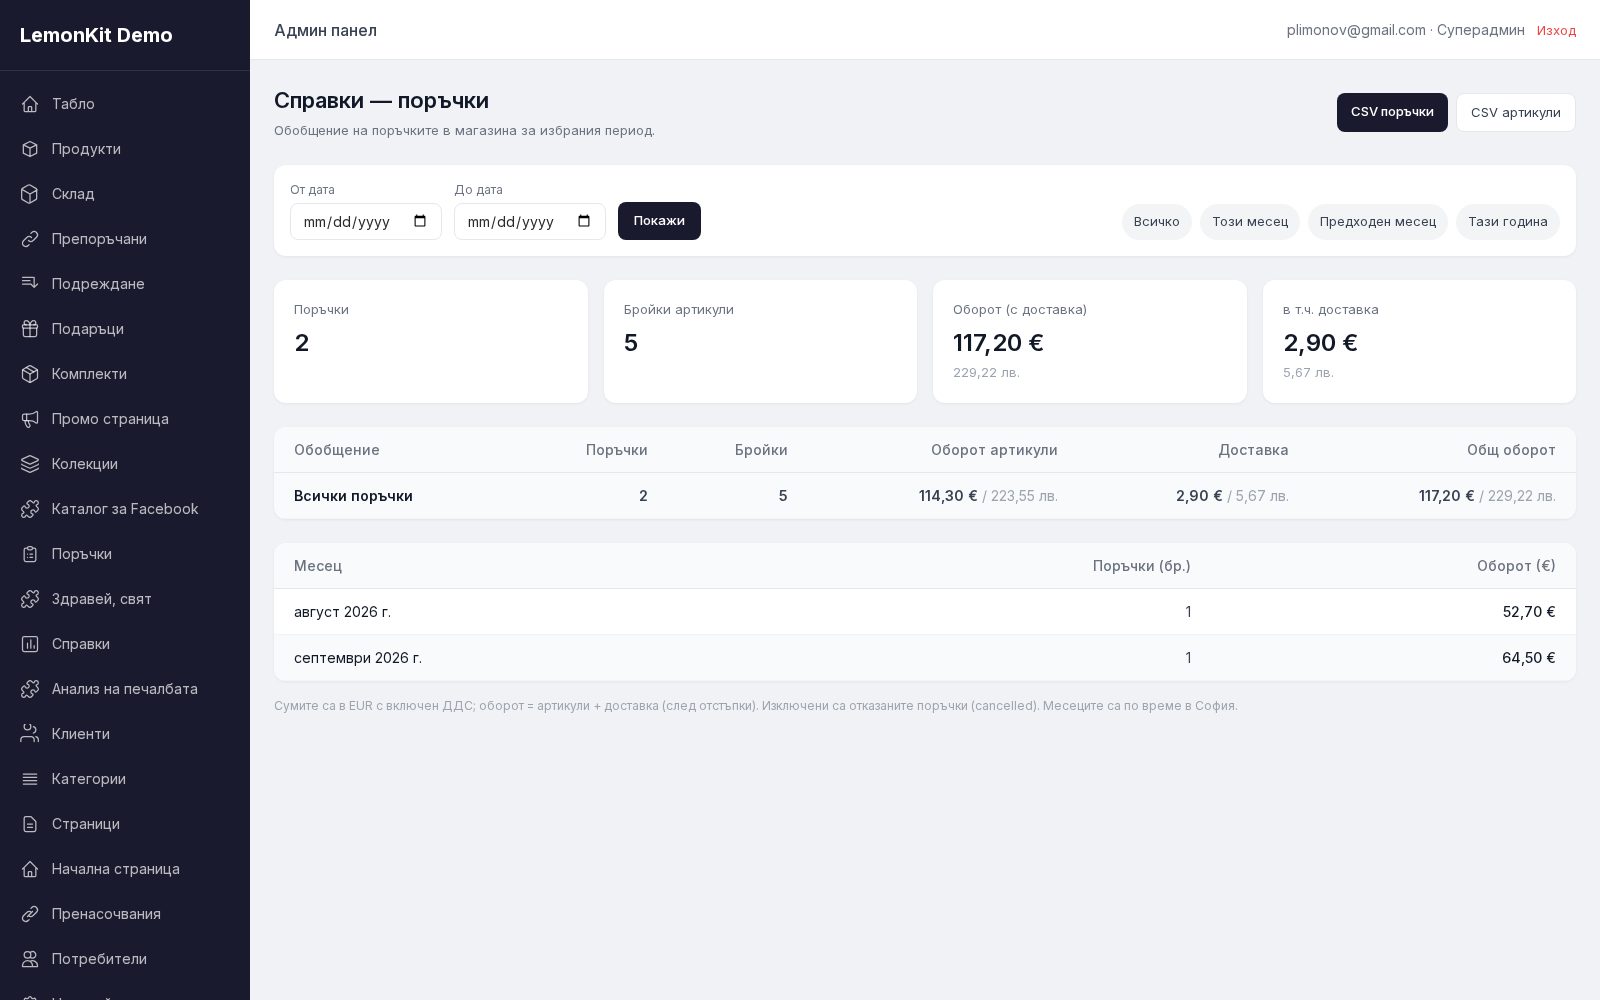This screenshot has width=1600, height=1000.
Task: Click the Поръчки clipboard icon
Action: [x=30, y=554]
